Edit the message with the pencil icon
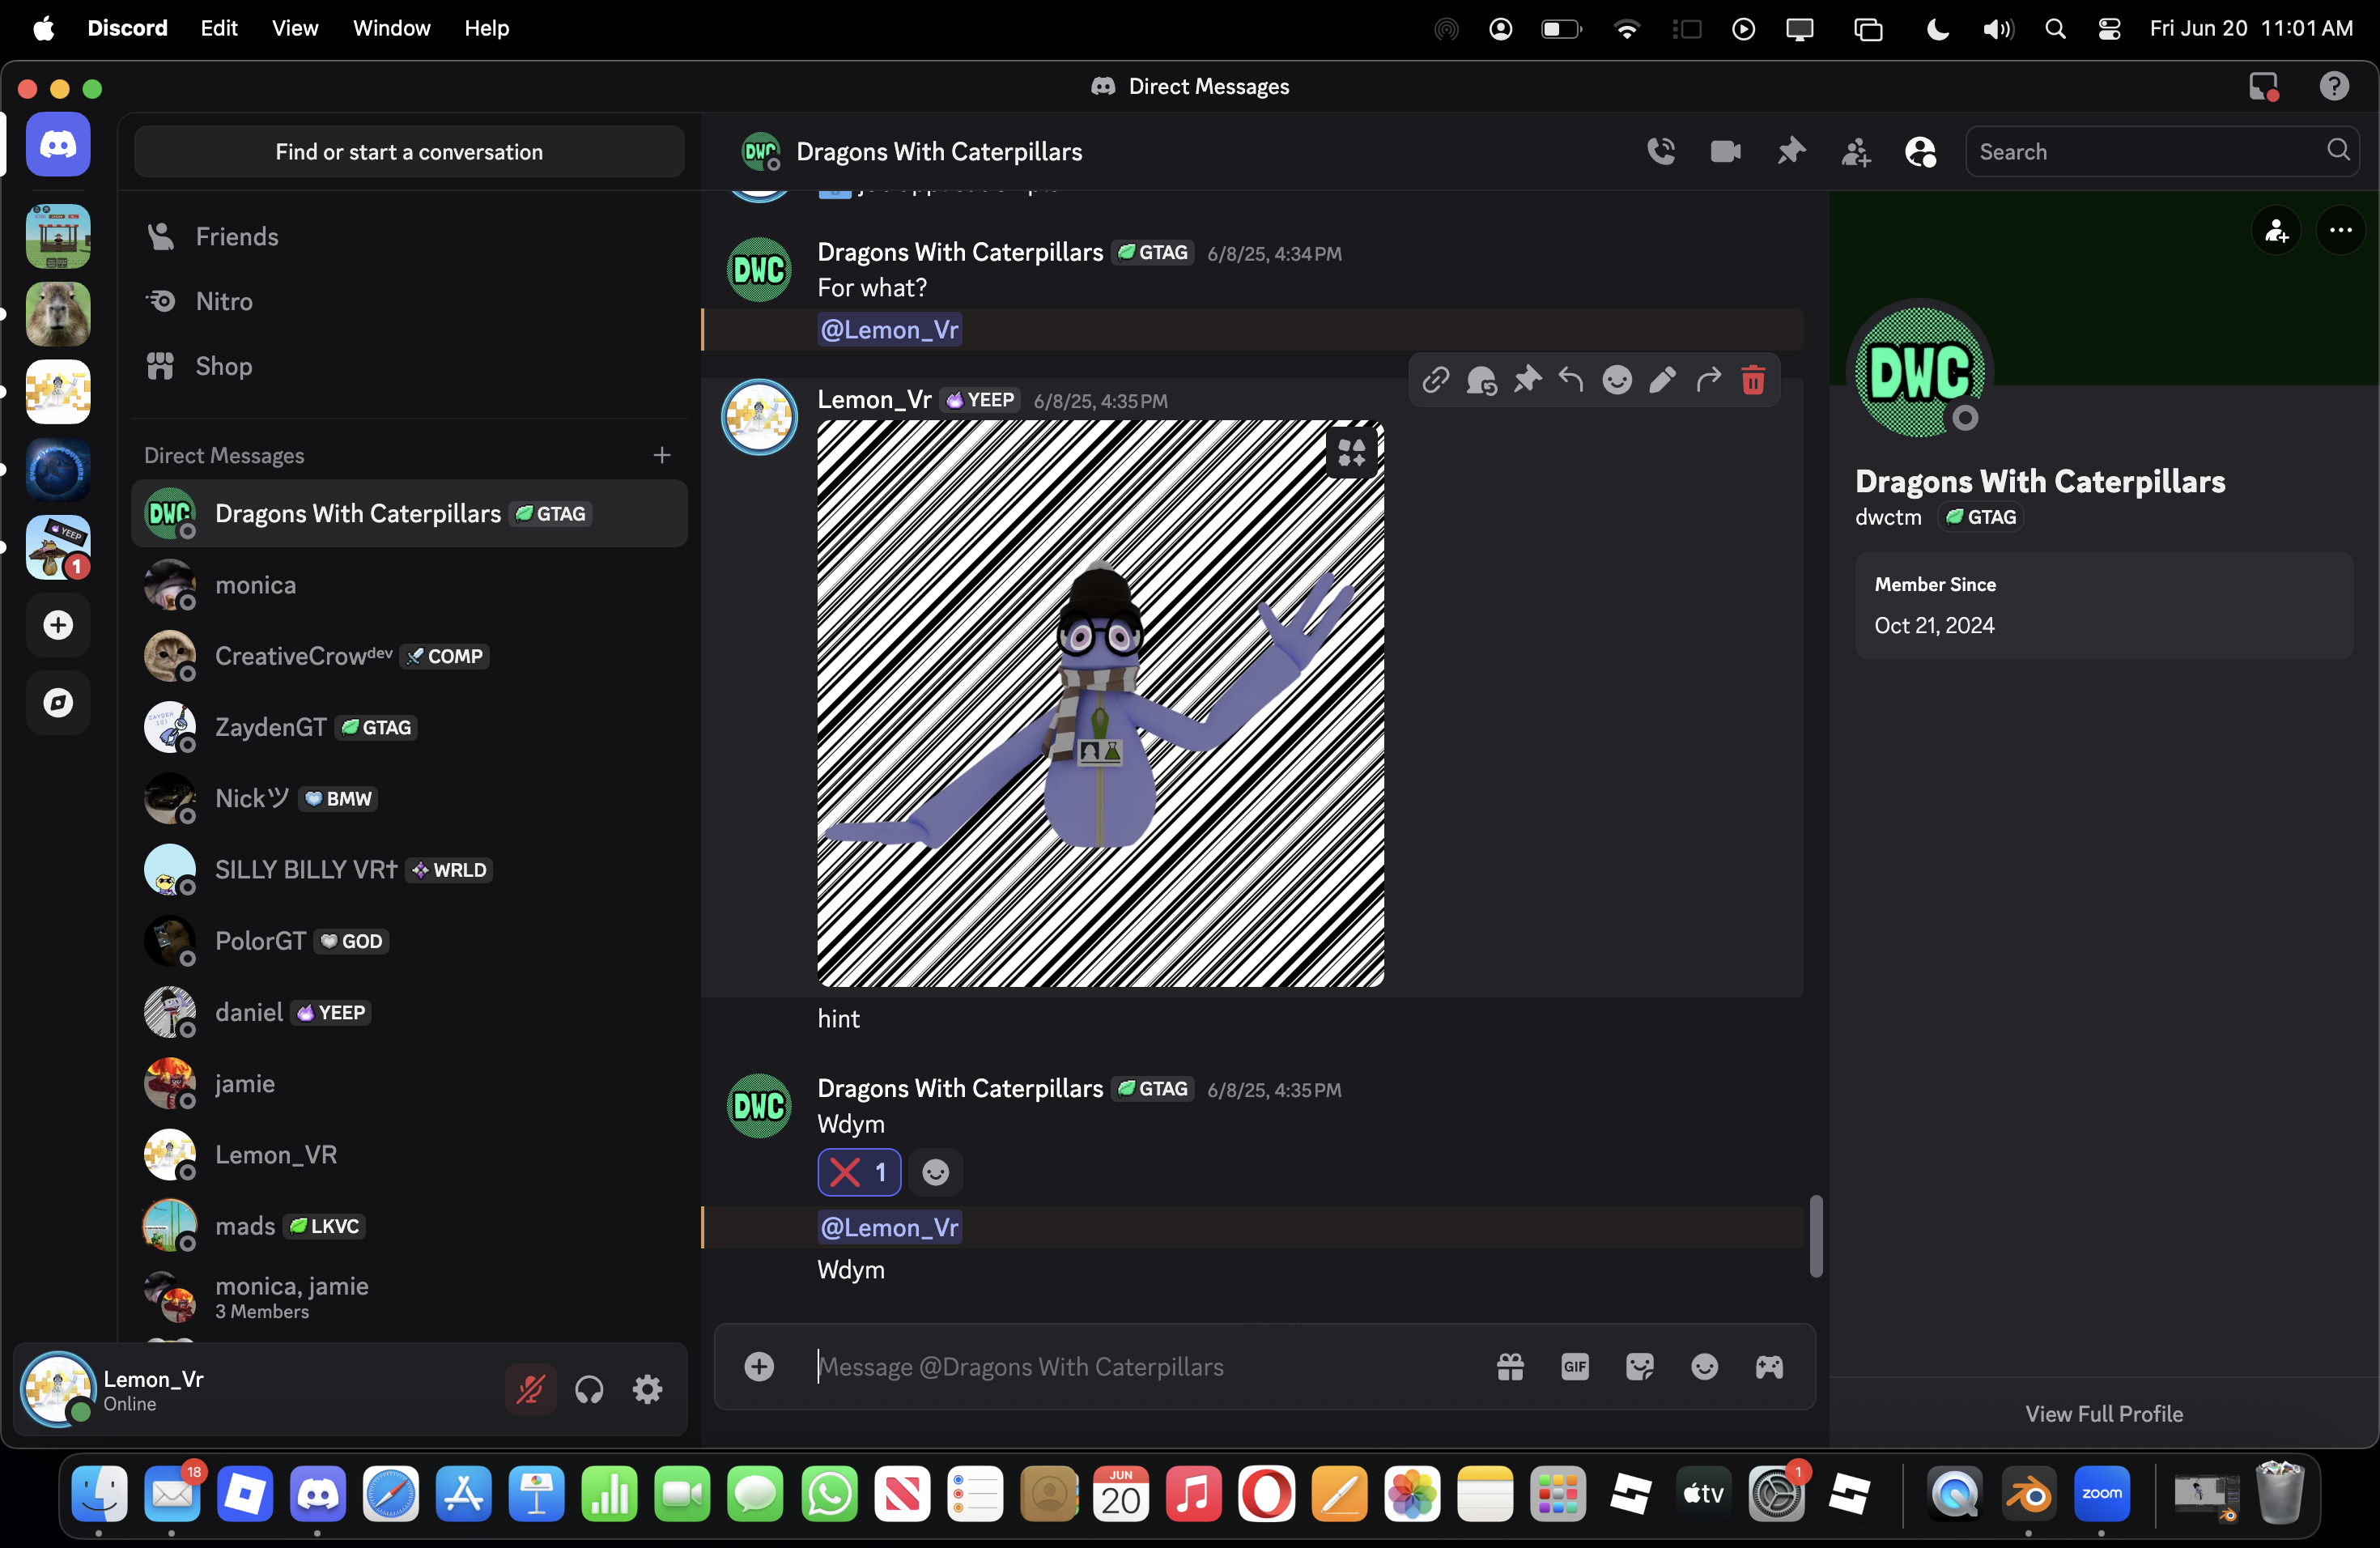Image resolution: width=2380 pixels, height=1548 pixels. (x=1662, y=380)
